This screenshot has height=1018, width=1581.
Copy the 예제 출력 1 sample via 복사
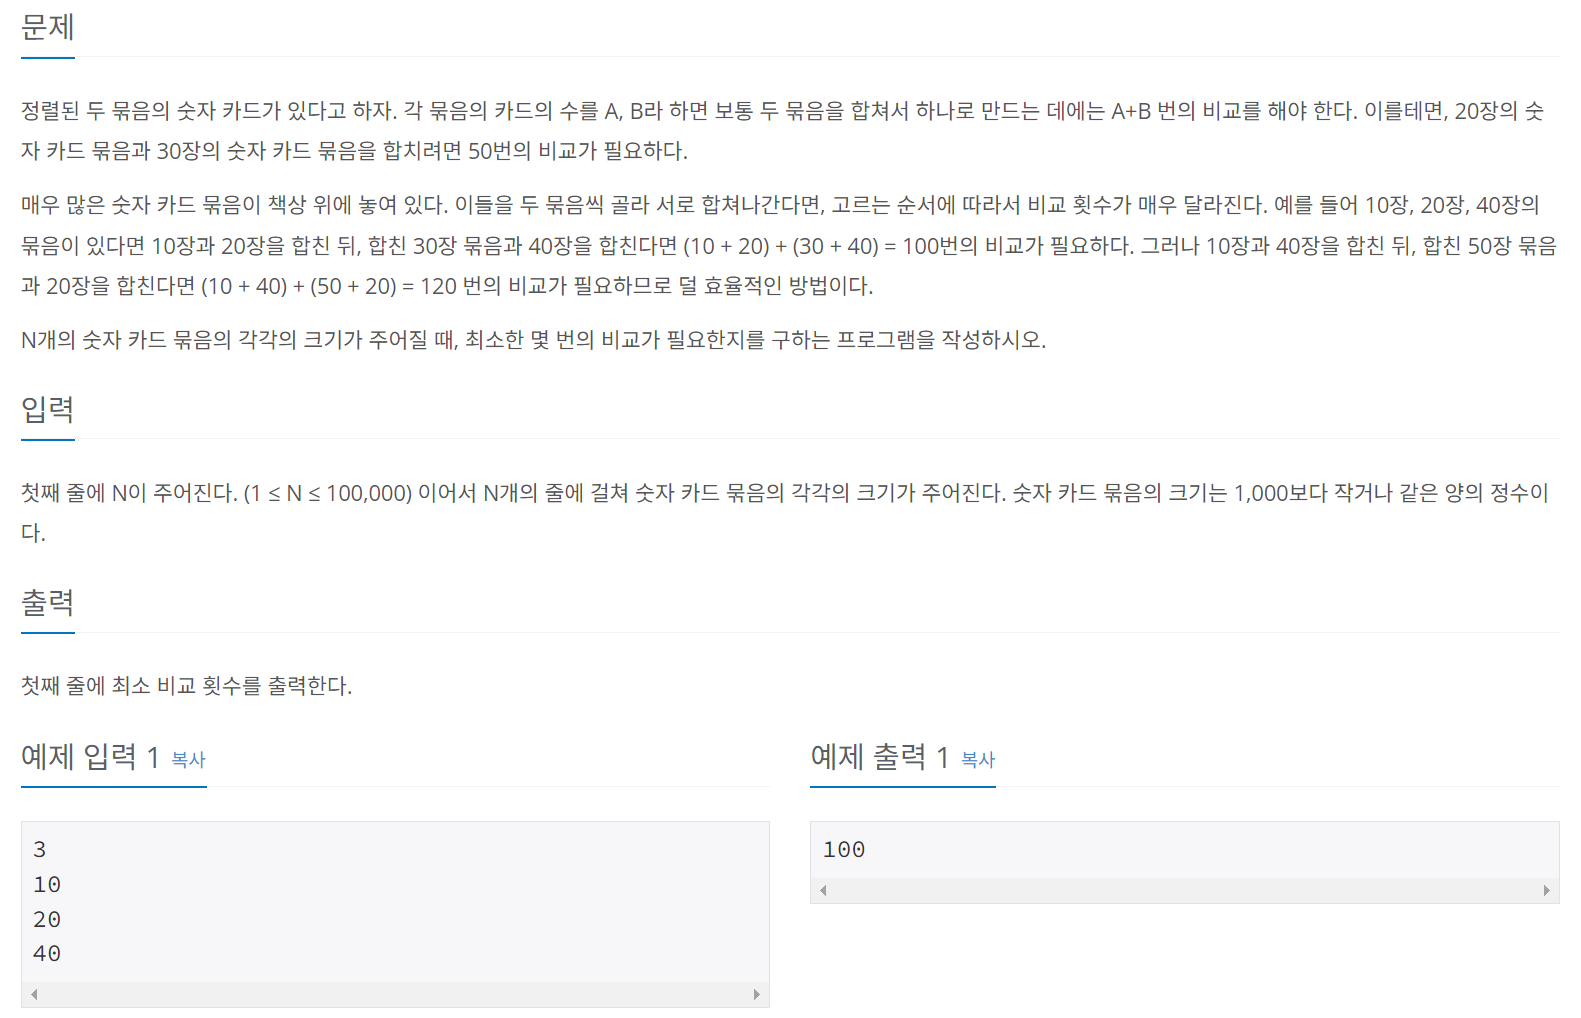pos(978,760)
